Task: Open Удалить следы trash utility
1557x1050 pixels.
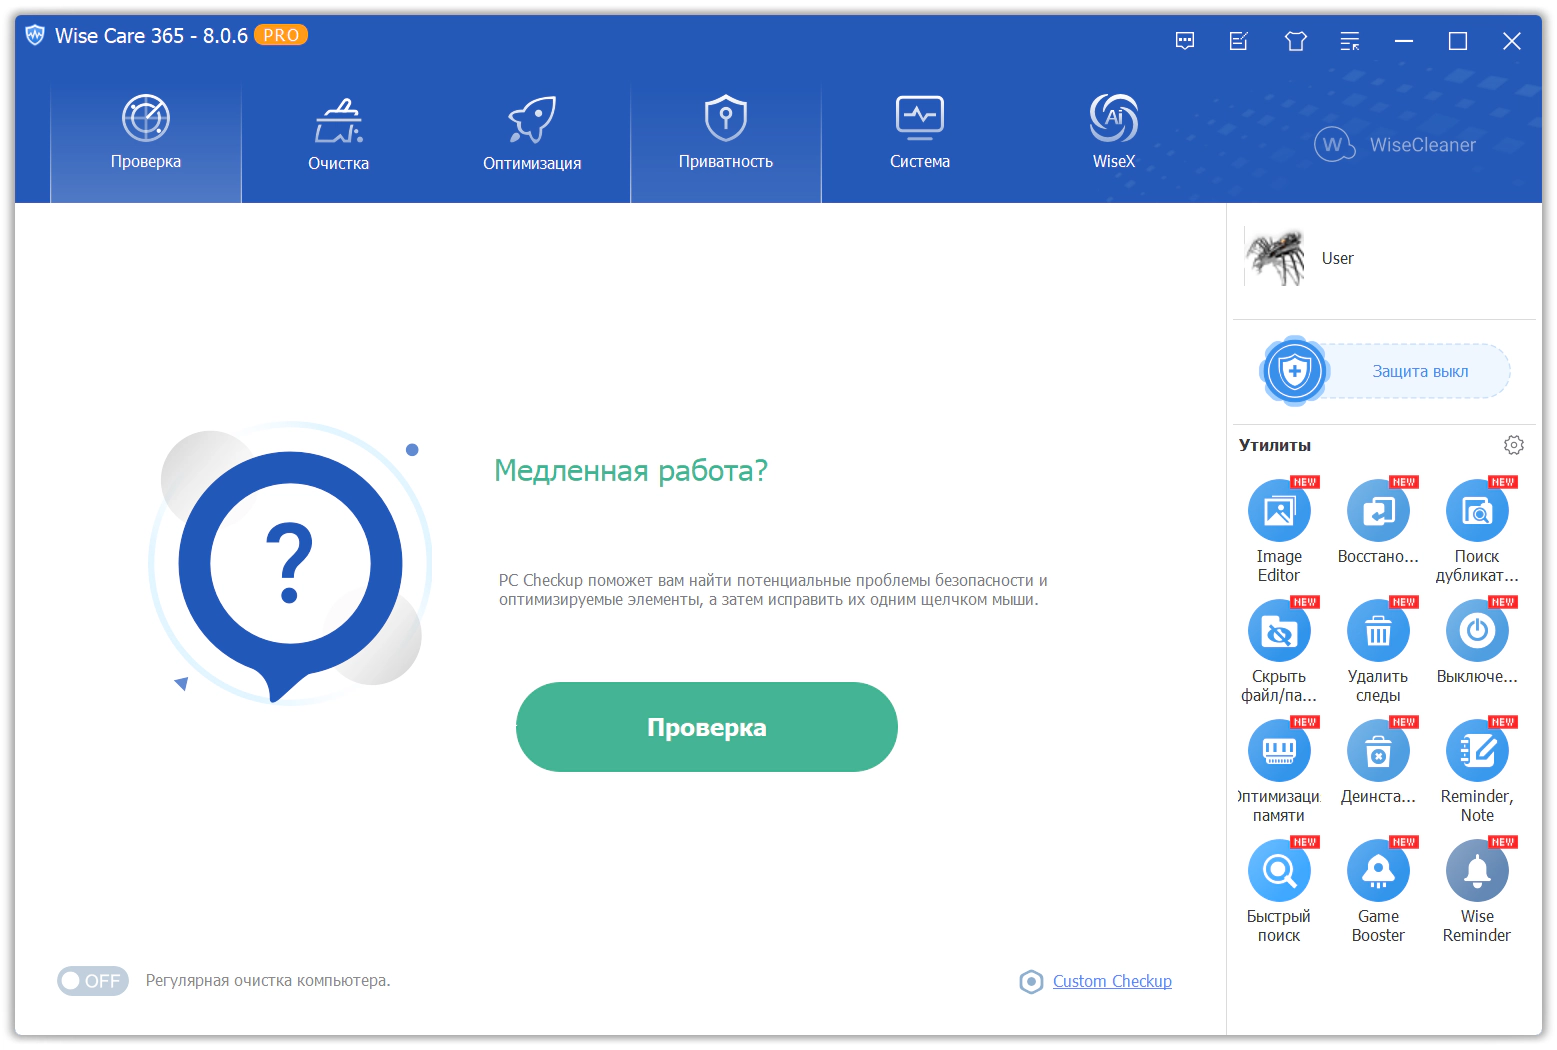Action: pyautogui.click(x=1378, y=631)
